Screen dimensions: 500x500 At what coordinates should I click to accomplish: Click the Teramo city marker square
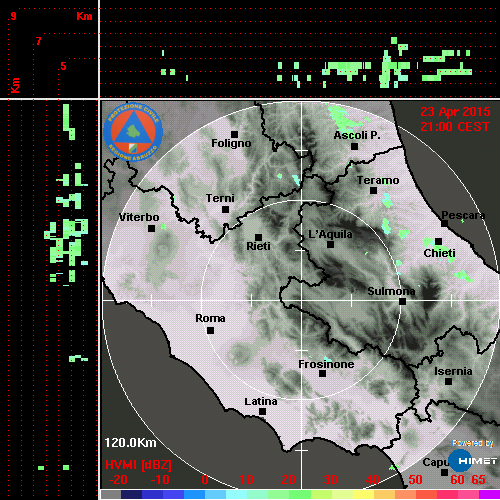tap(374, 191)
